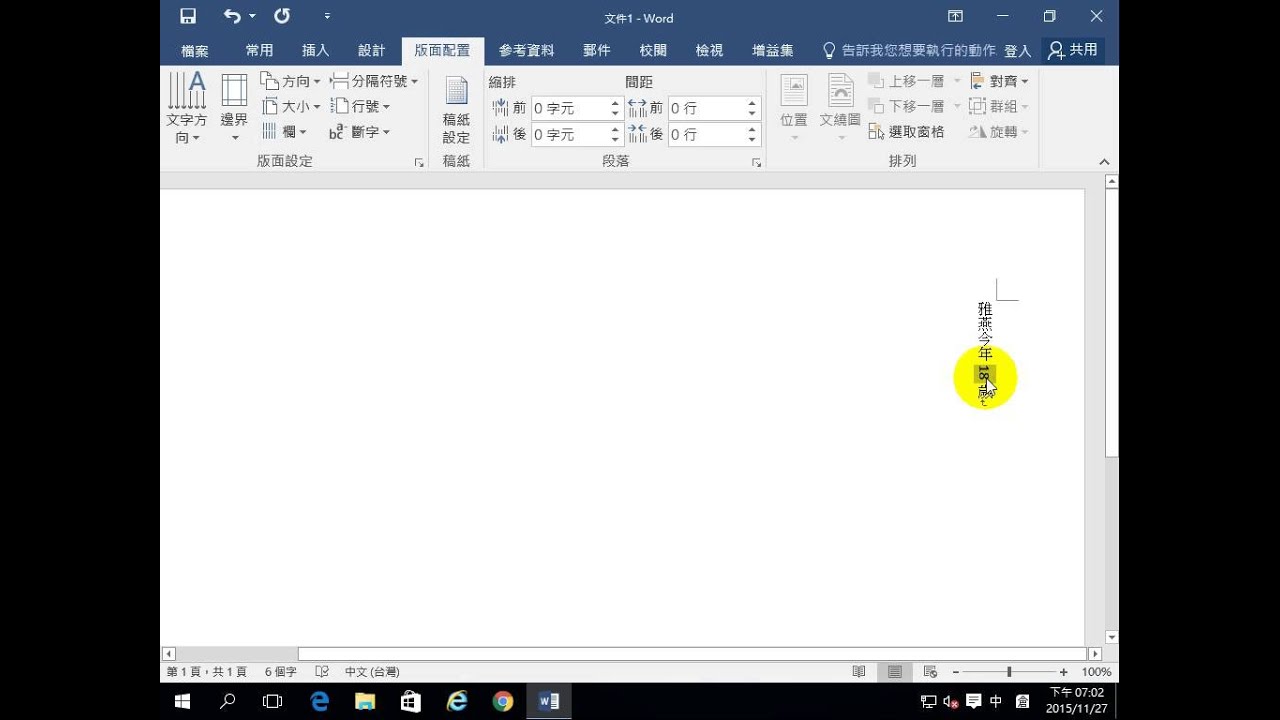Screen dimensions: 1280x720
Task: Switch to the 參考資料 tab
Action: point(526,51)
